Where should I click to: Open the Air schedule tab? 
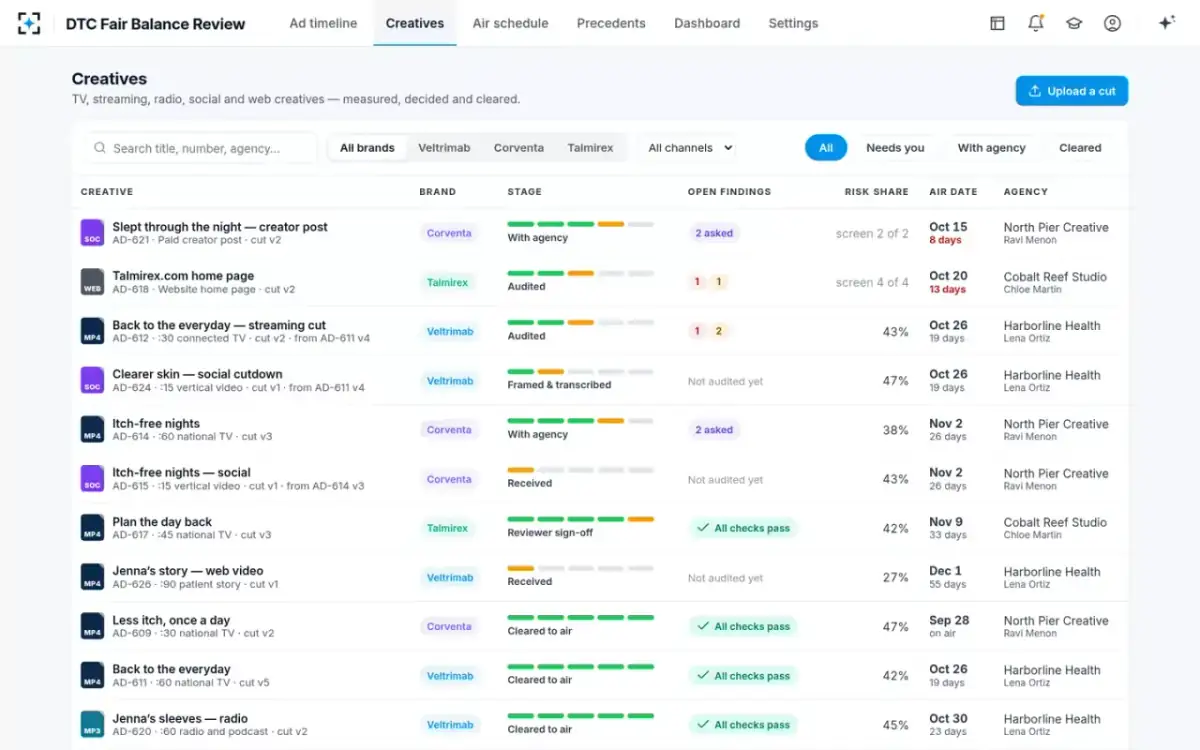(510, 23)
